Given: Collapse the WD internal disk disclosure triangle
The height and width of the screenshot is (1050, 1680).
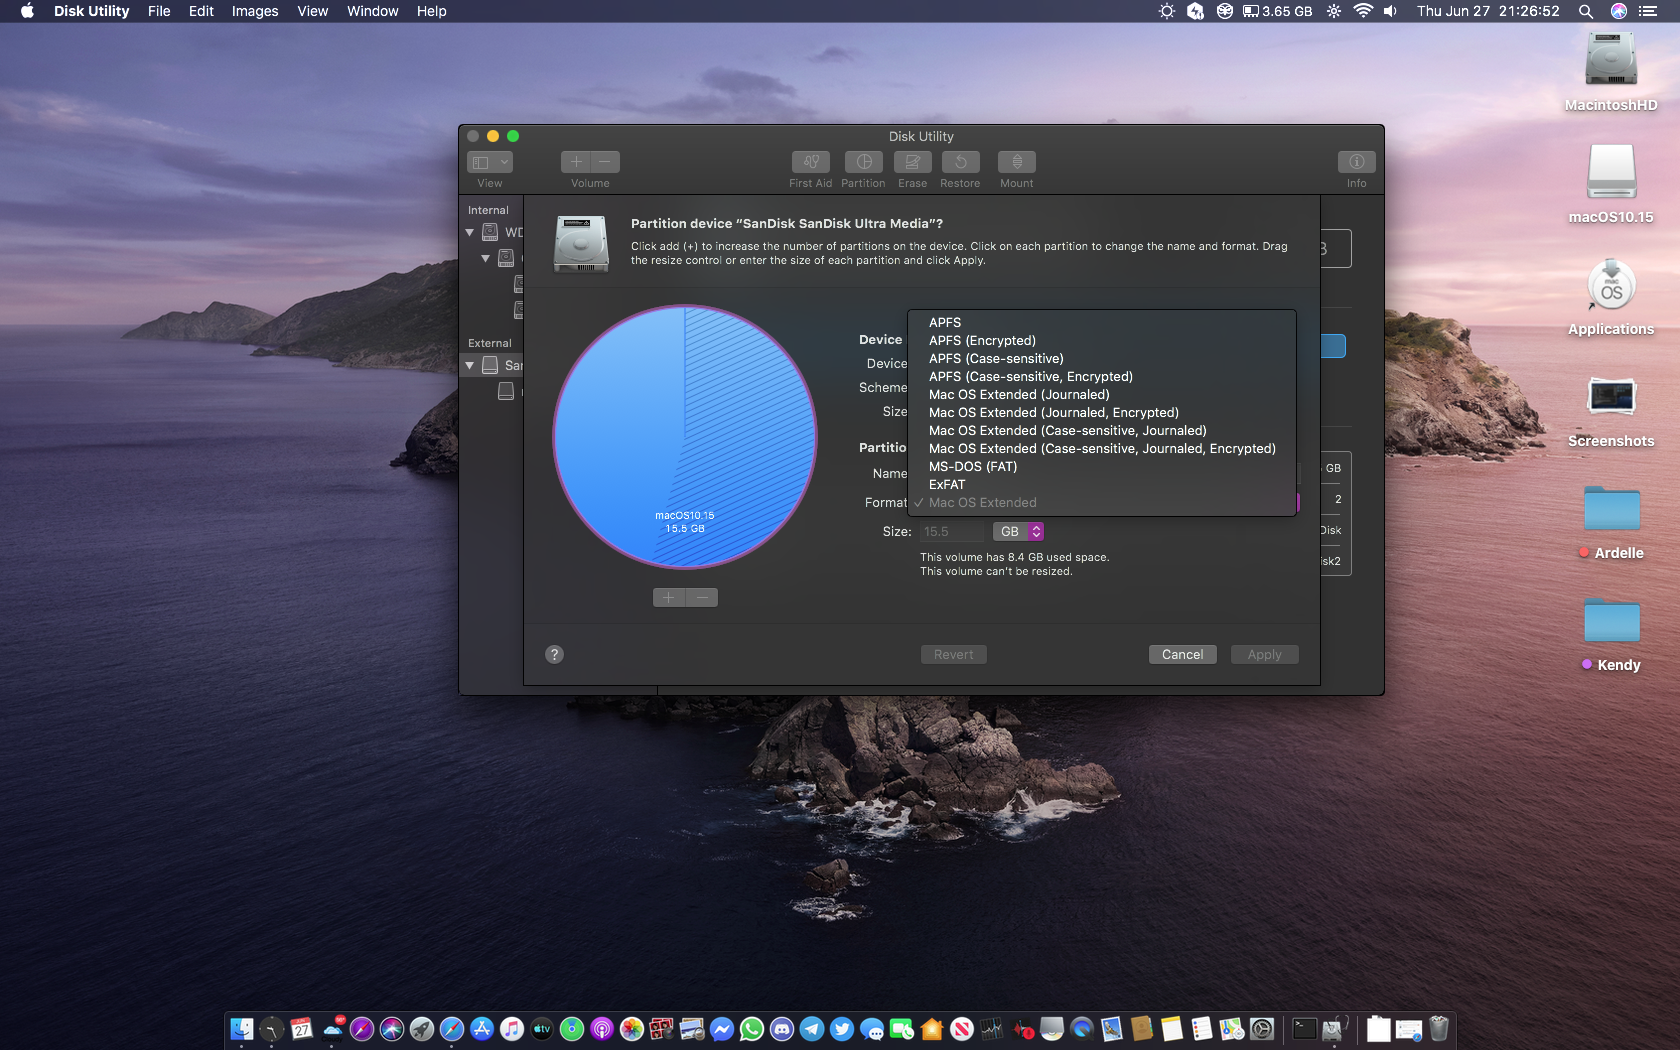Looking at the screenshot, I should [x=469, y=232].
